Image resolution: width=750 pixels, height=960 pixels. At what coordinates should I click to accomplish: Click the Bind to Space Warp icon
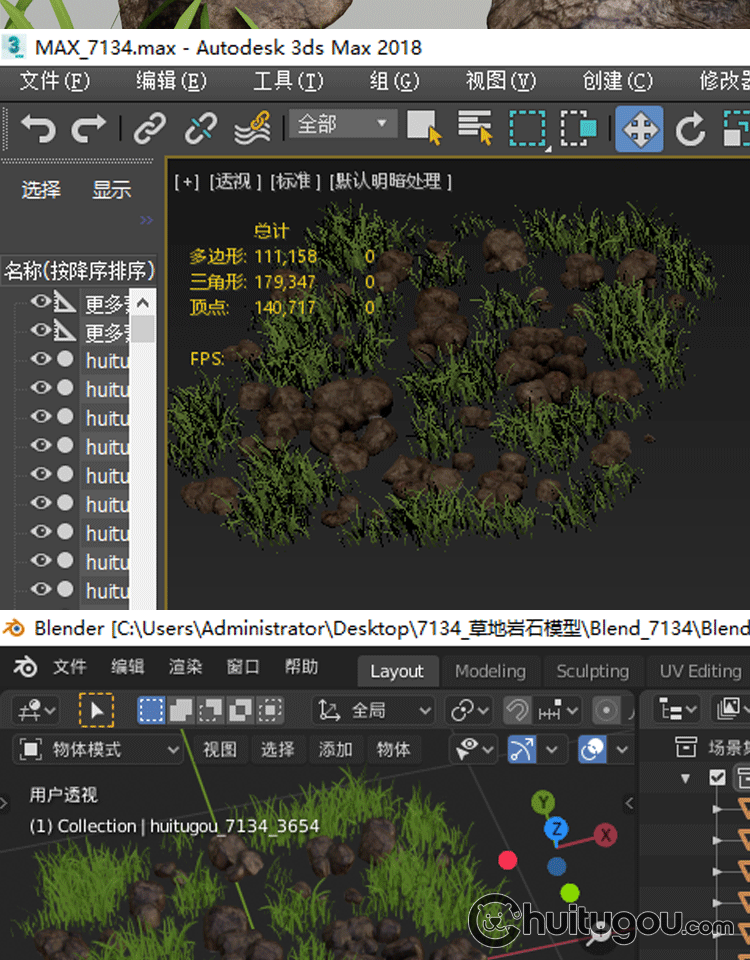click(252, 128)
